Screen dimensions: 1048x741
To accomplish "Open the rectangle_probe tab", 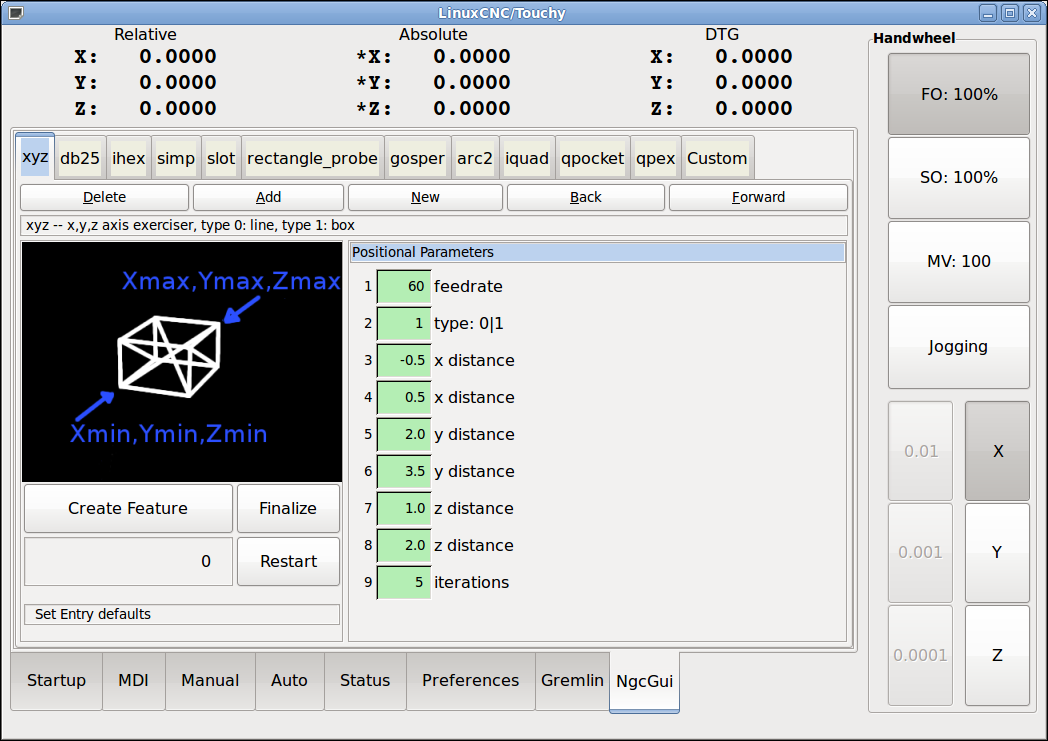I will 312,158.
